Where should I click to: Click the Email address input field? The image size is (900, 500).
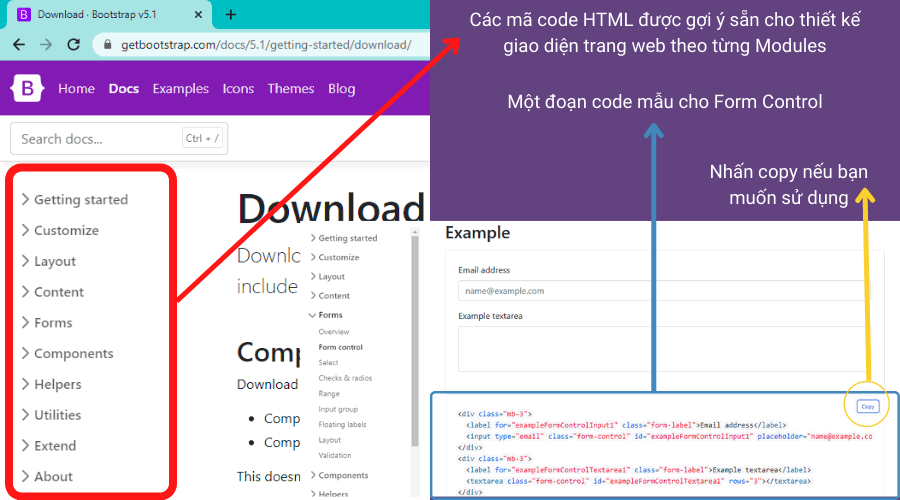(x=664, y=291)
